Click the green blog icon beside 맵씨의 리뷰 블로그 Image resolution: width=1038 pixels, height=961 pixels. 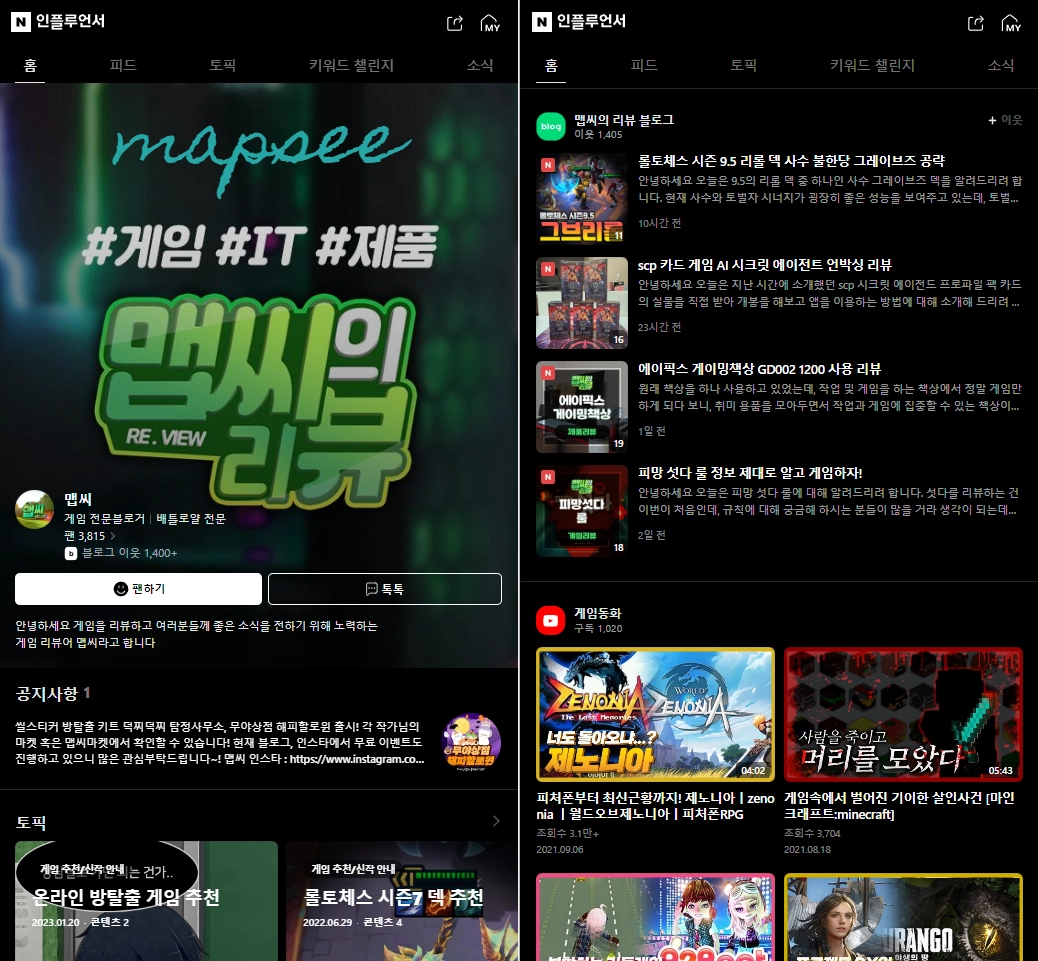click(x=551, y=126)
